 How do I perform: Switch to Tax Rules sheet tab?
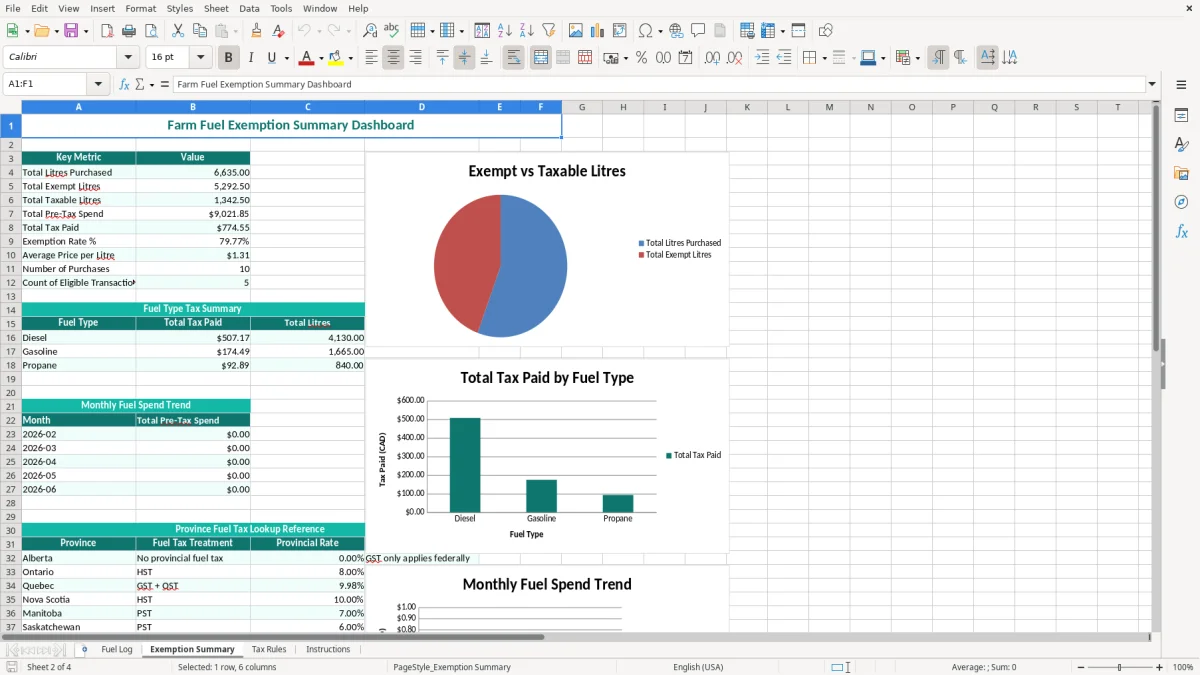269,649
